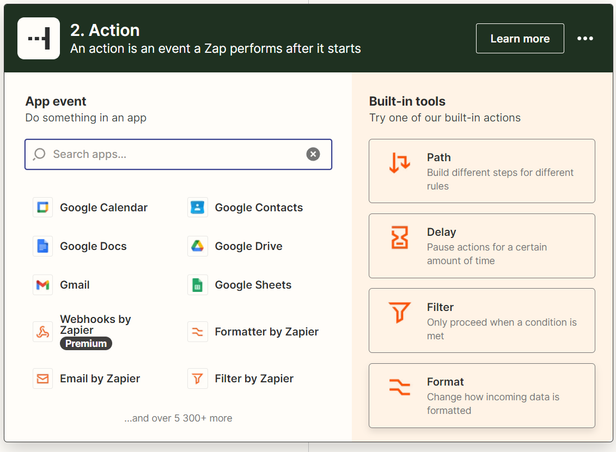This screenshot has width=616, height=452.
Task: Select the Email by Zapier icon
Action: click(x=42, y=379)
